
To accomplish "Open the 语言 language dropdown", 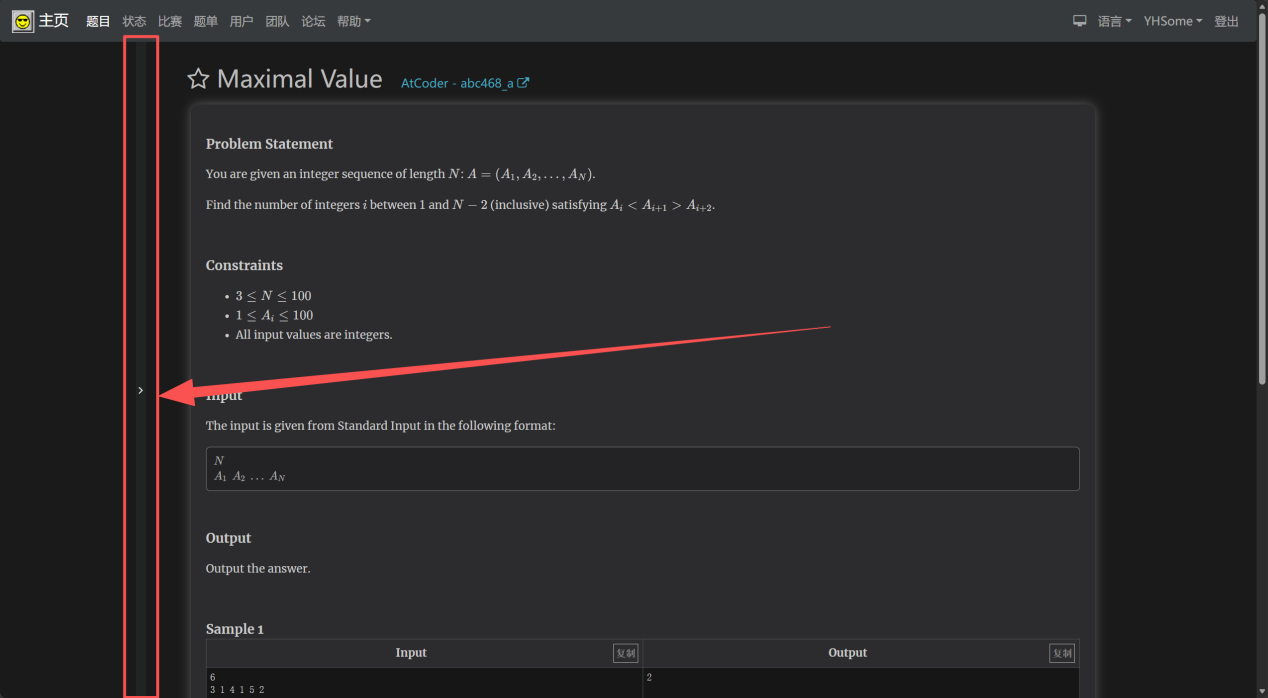I will point(1115,21).
